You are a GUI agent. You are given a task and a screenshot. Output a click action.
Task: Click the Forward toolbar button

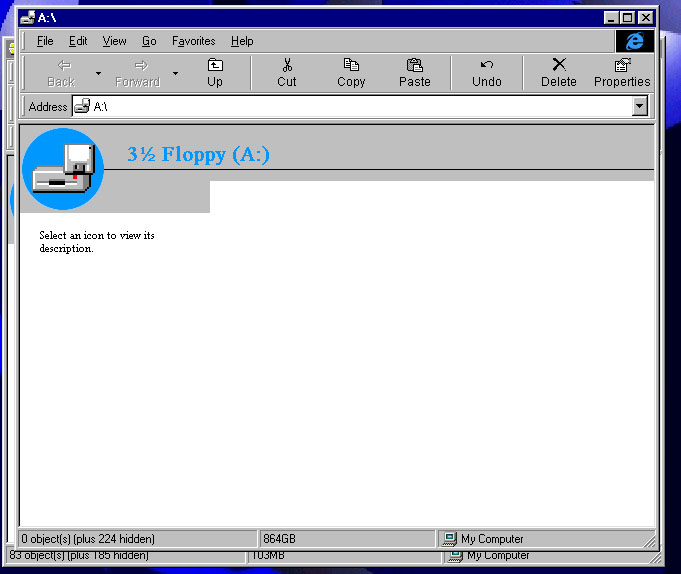[138, 73]
